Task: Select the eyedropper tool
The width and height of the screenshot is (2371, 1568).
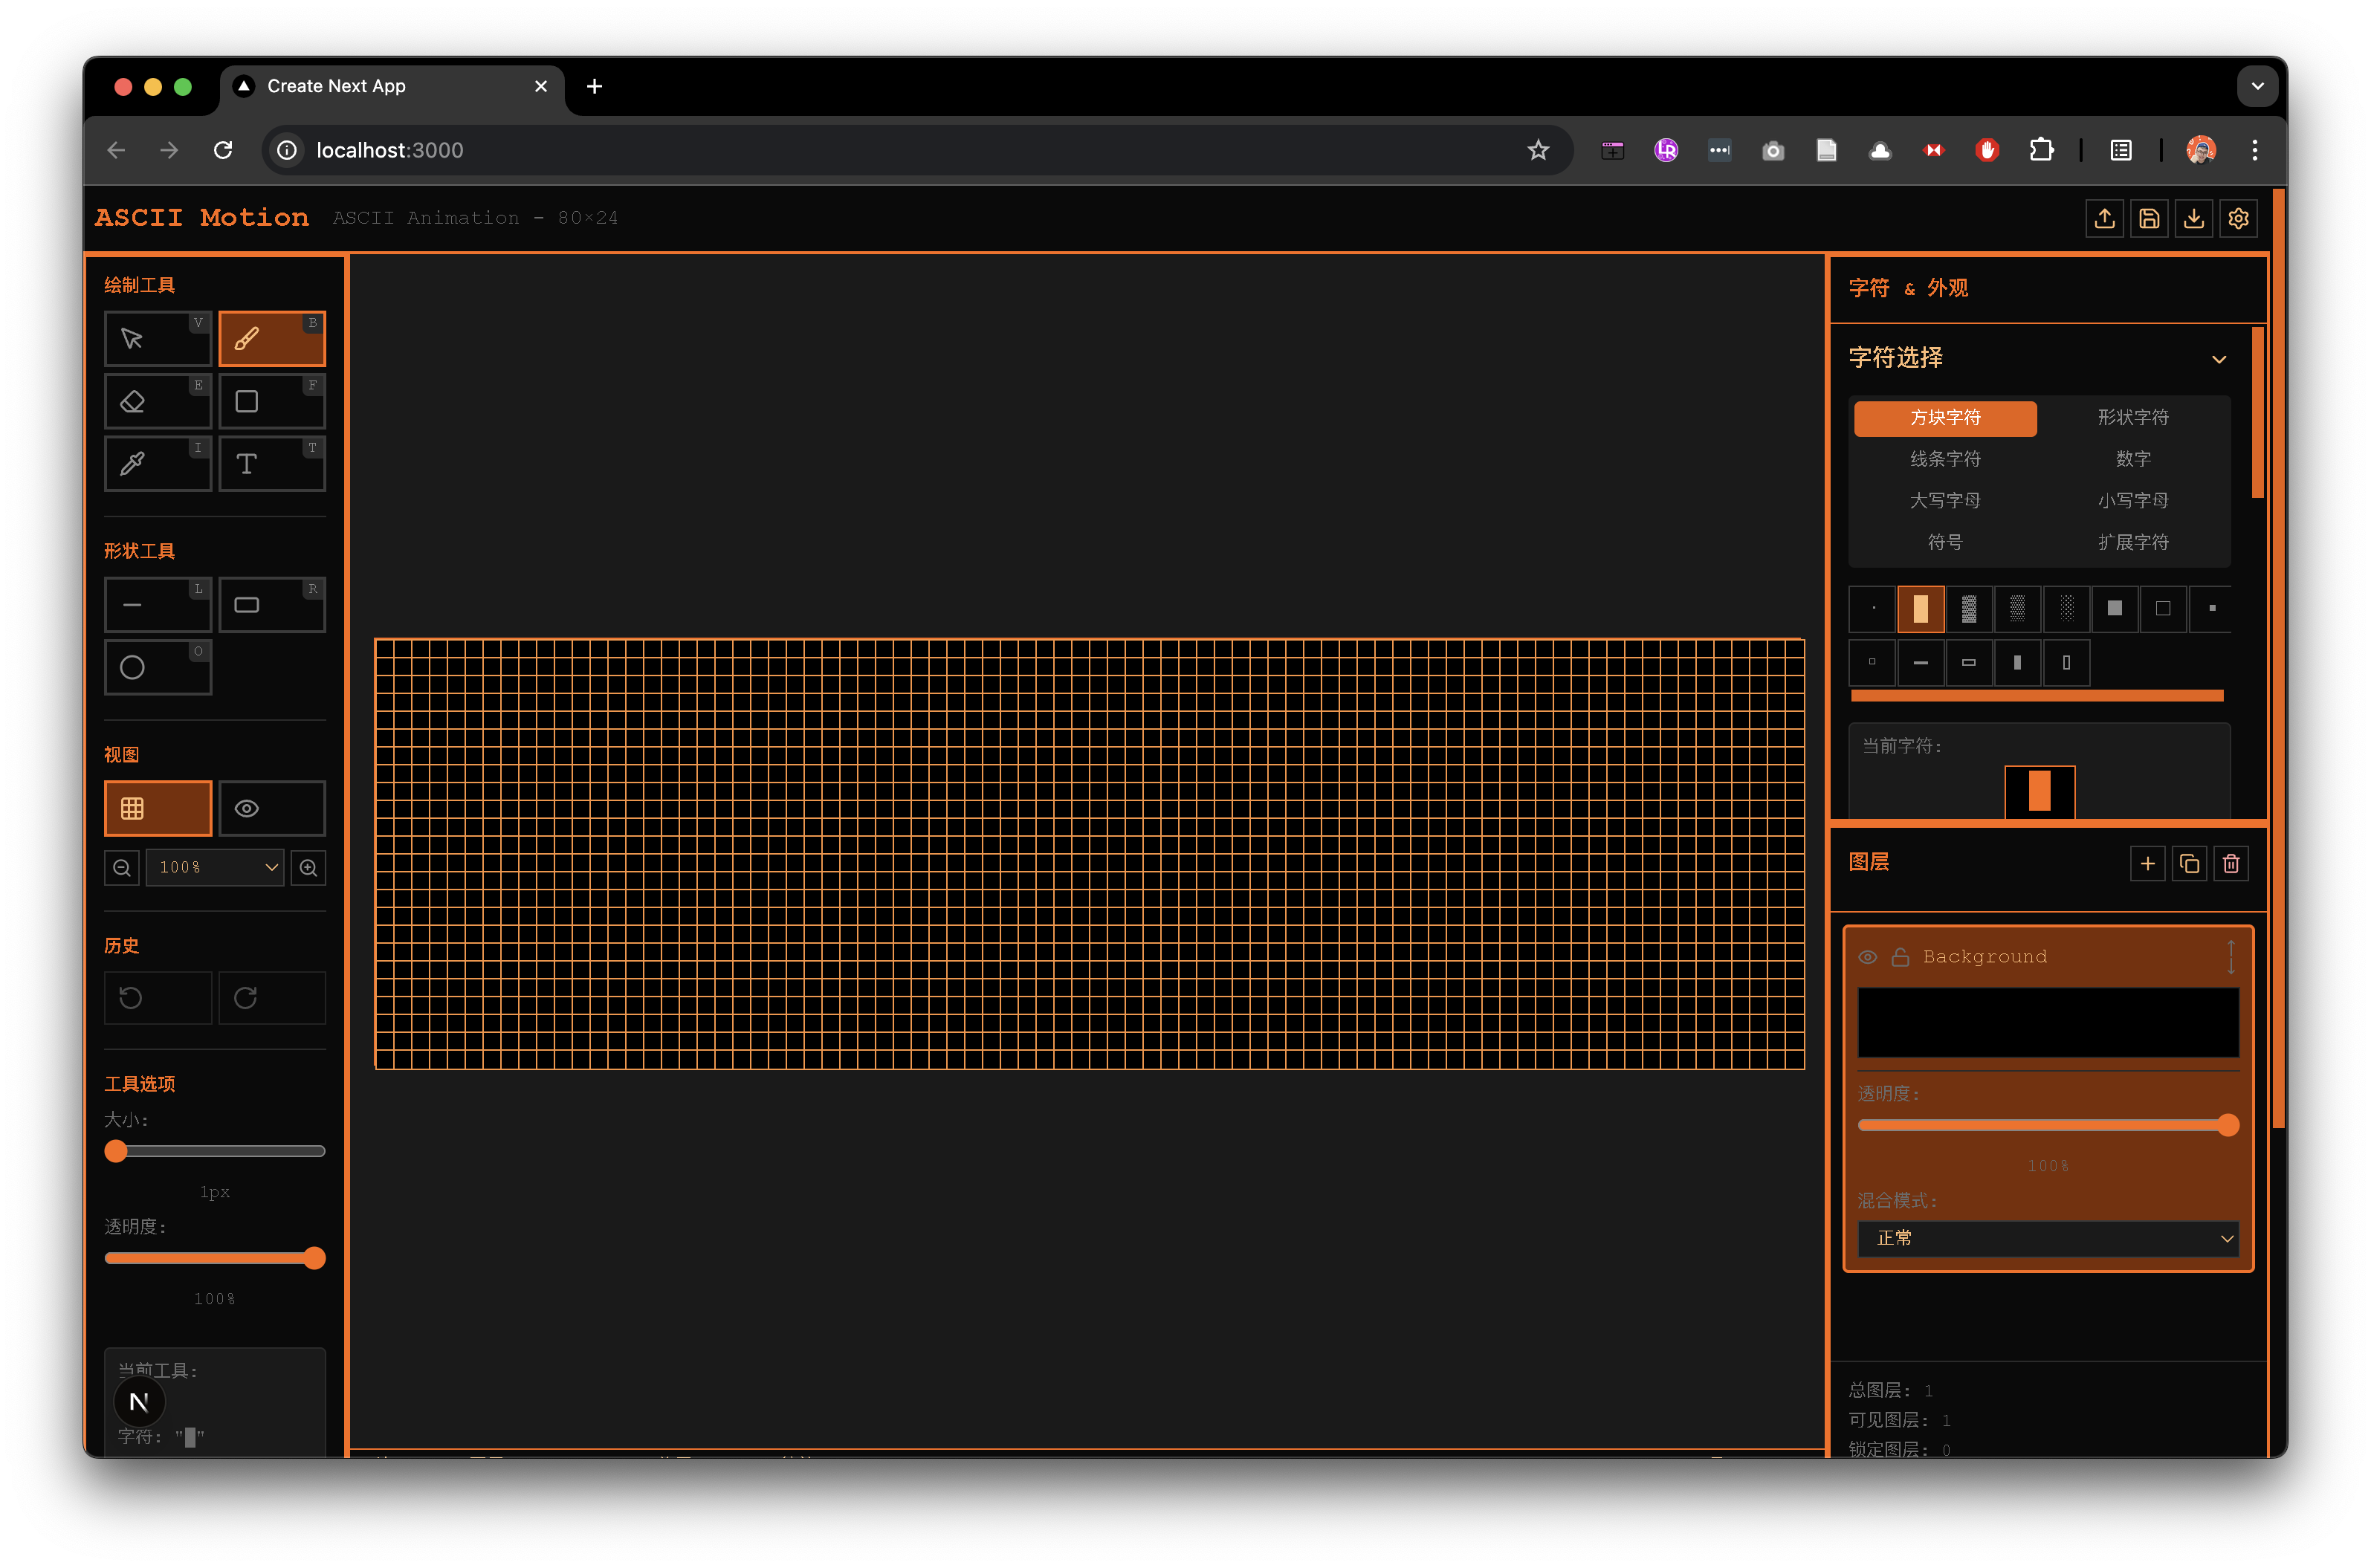Action: pos(157,464)
